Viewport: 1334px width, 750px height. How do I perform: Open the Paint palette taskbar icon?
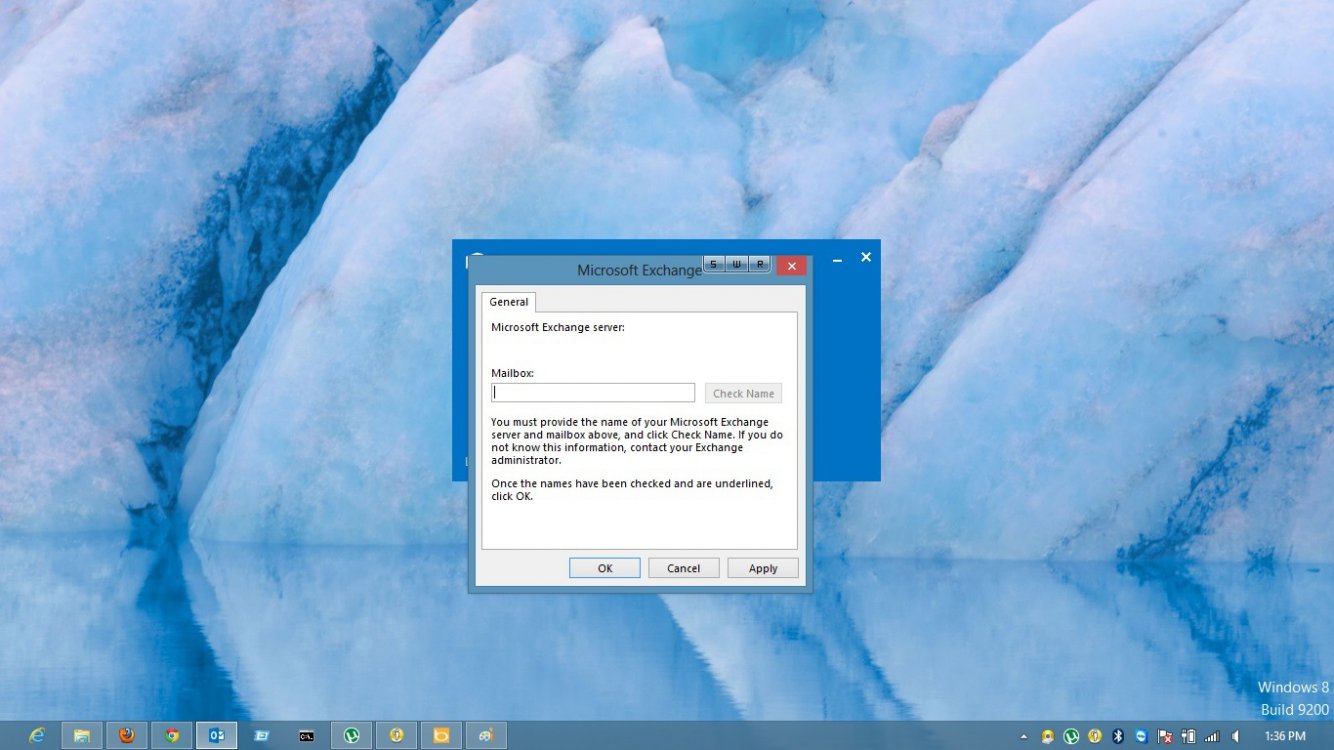486,735
